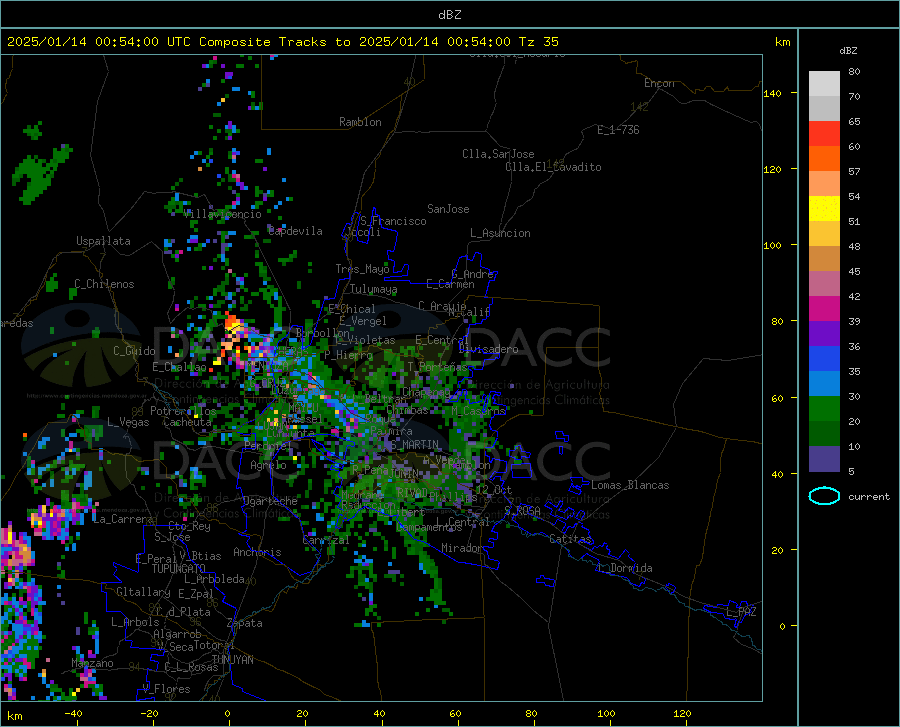Click the 'Tulumaya' place label
The image size is (900, 727).
pyautogui.click(x=373, y=289)
